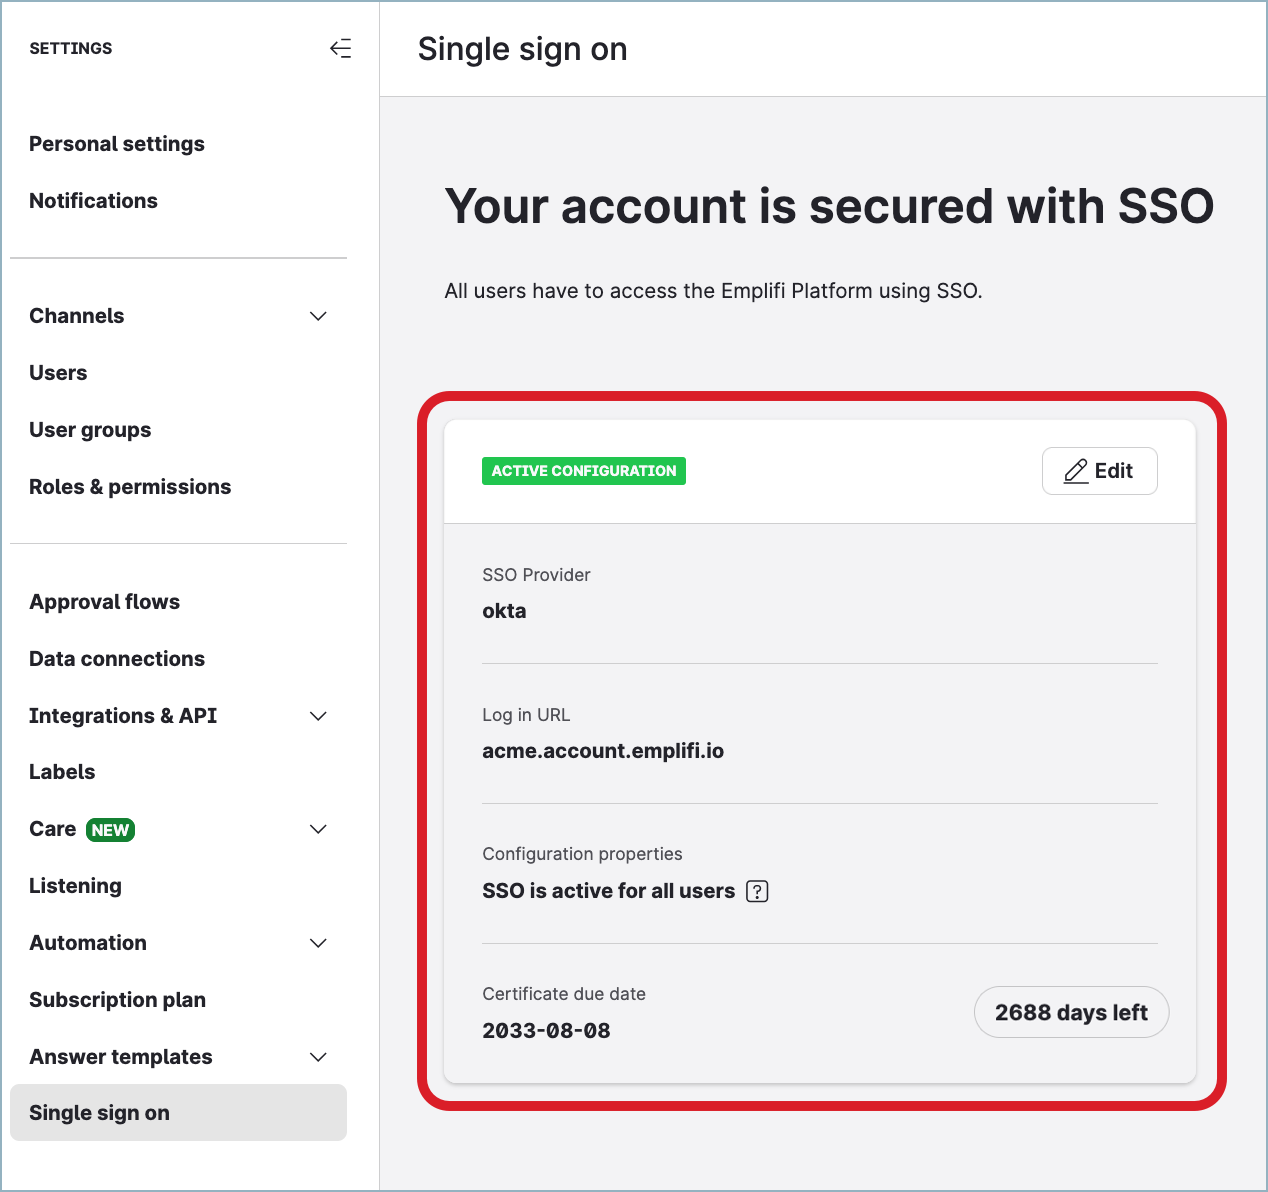The height and width of the screenshot is (1192, 1268).
Task: Click the acme.account.emplifi.io login URL
Action: (x=603, y=750)
